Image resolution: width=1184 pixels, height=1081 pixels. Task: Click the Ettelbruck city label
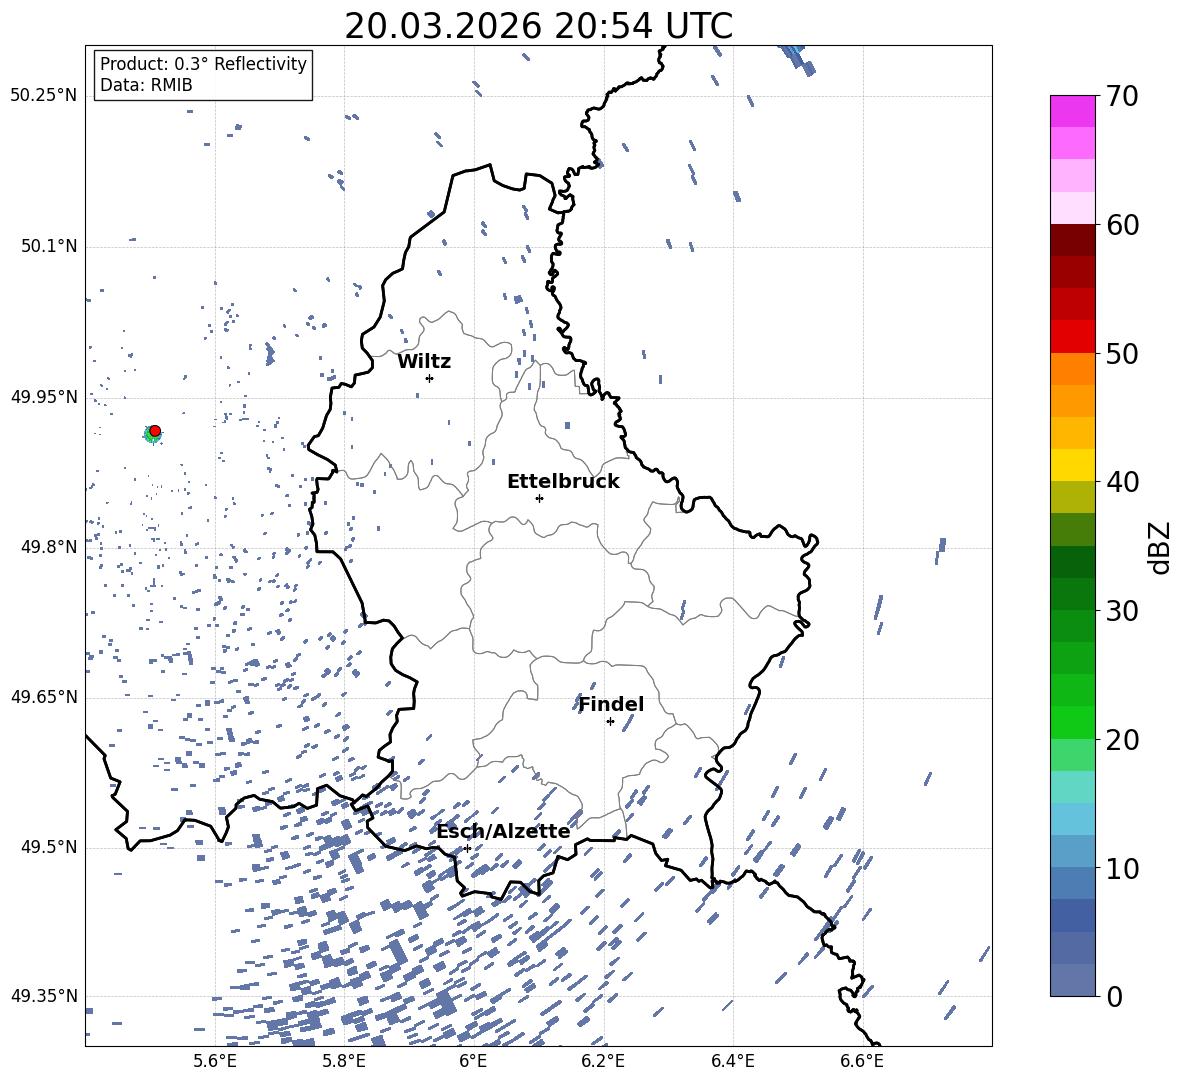(x=563, y=482)
